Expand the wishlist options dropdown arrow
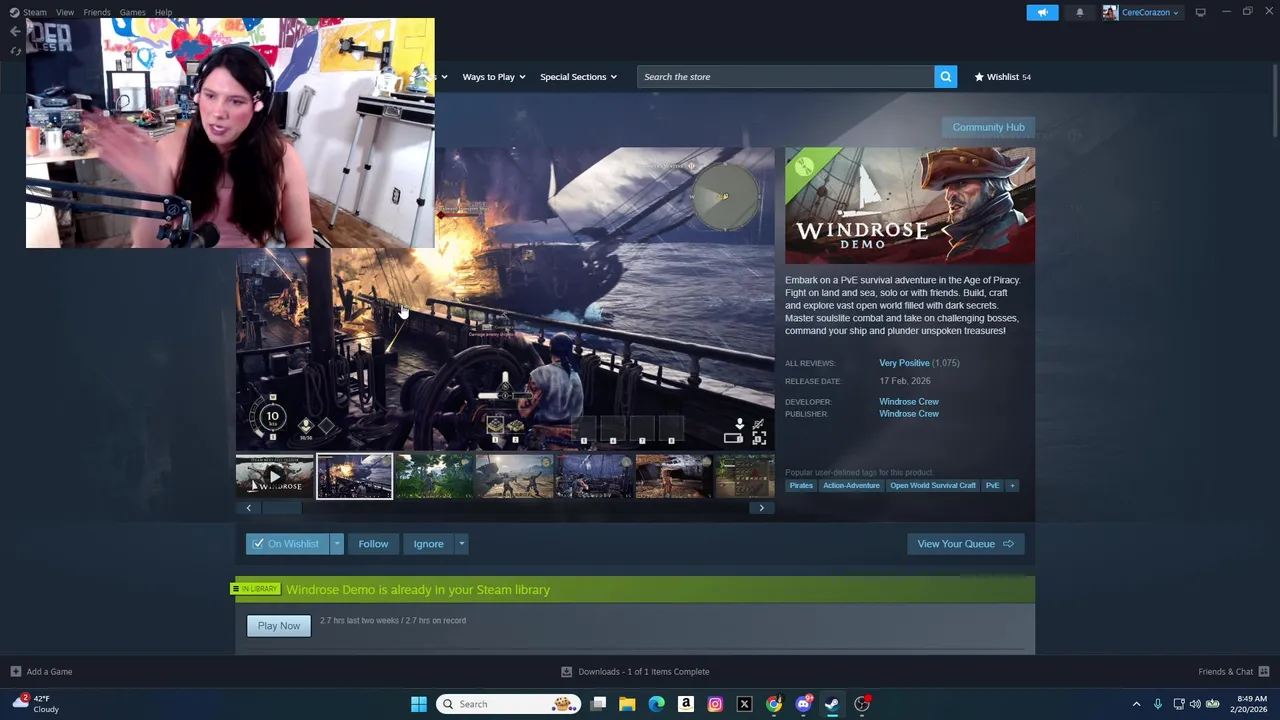1280x720 pixels. (337, 544)
